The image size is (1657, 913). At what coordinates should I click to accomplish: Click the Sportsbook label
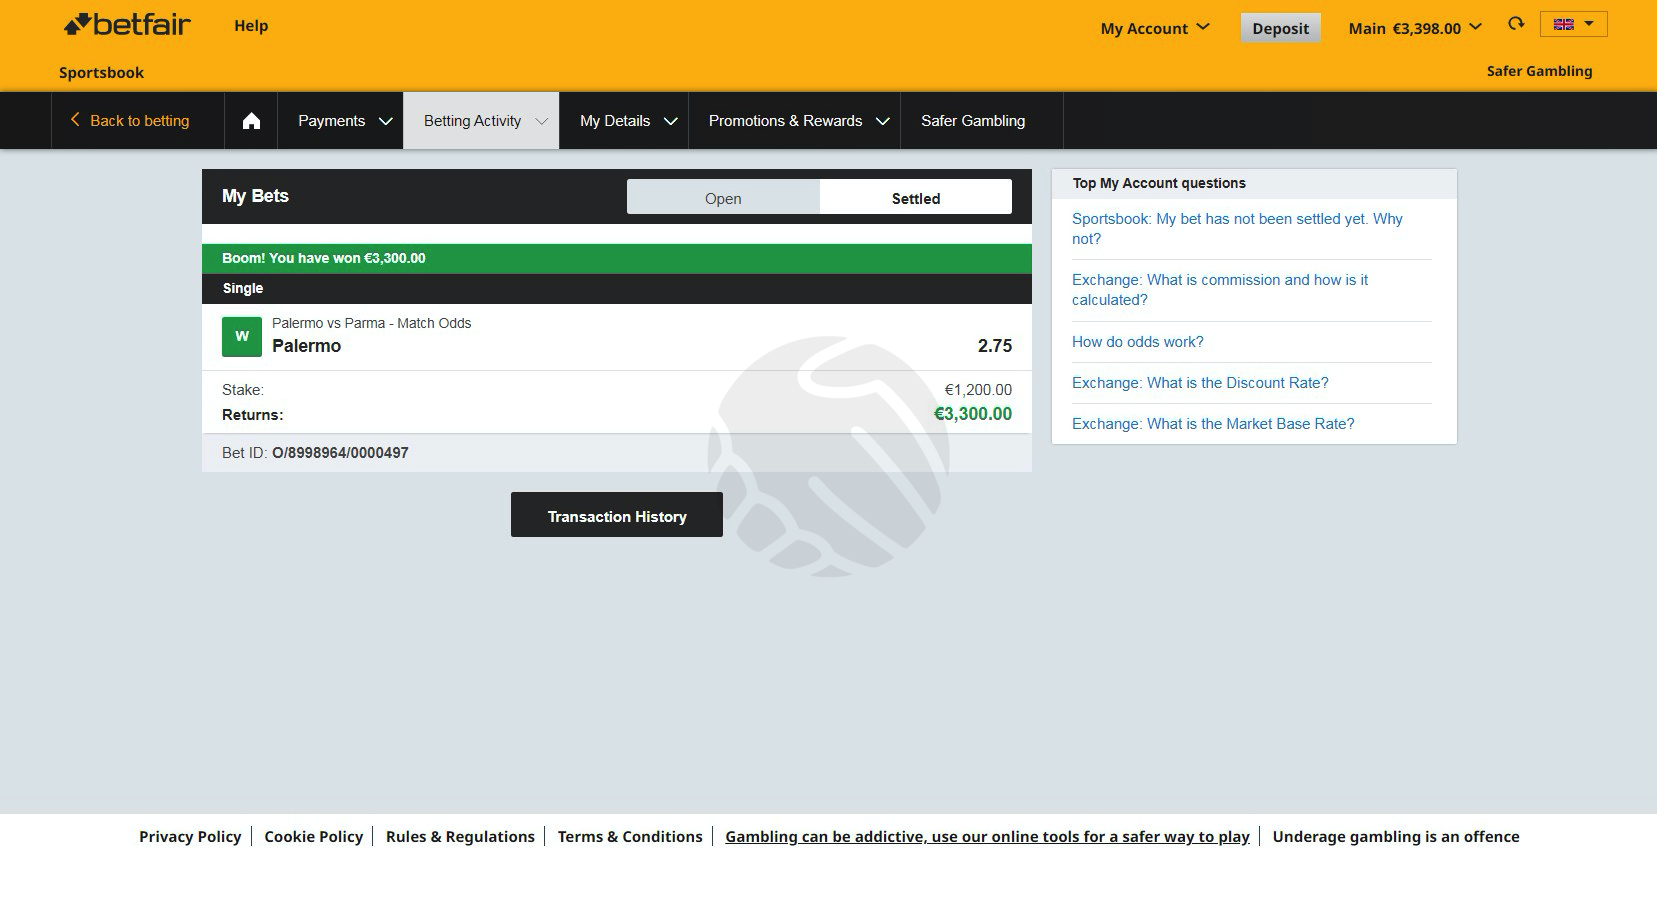coord(101,72)
